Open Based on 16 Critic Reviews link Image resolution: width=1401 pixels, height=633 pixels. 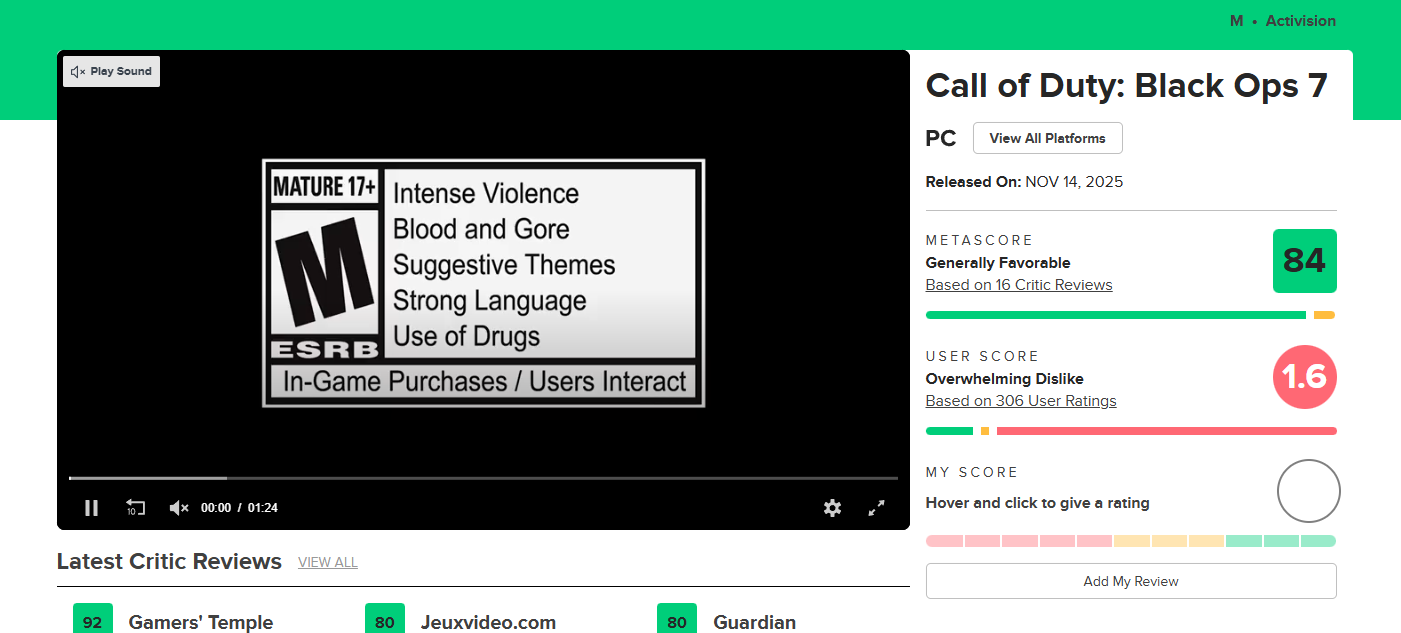point(1019,285)
